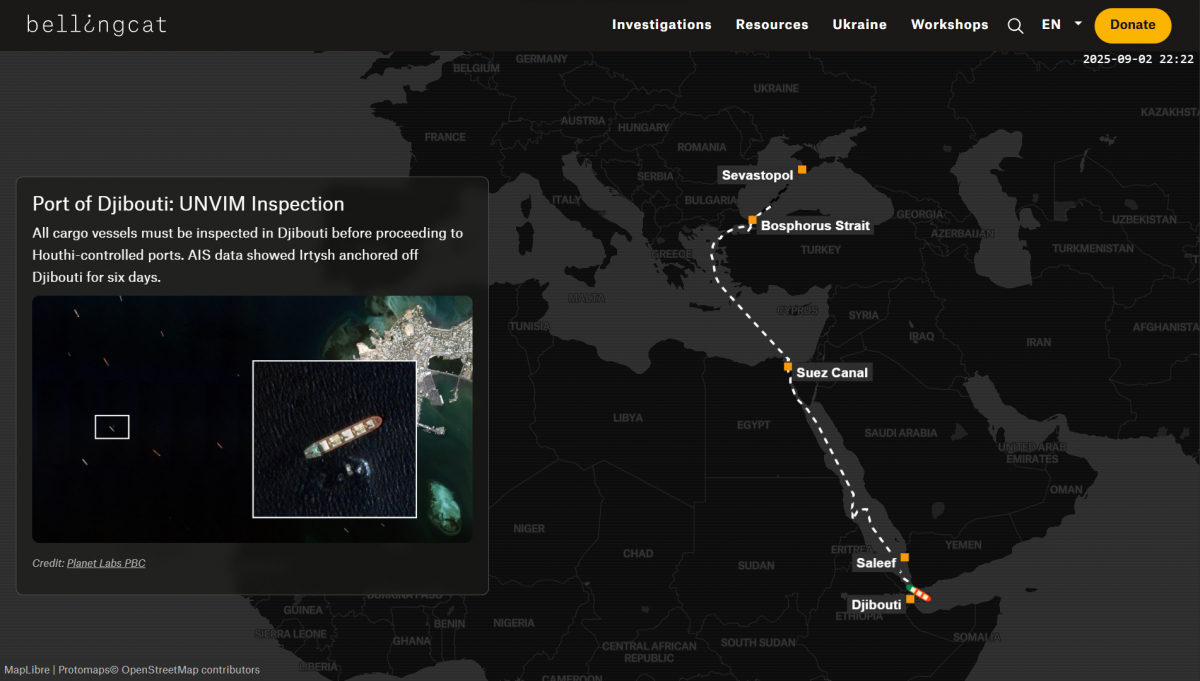Click the Sevastopol orange map marker
1200x681 pixels.
802,170
